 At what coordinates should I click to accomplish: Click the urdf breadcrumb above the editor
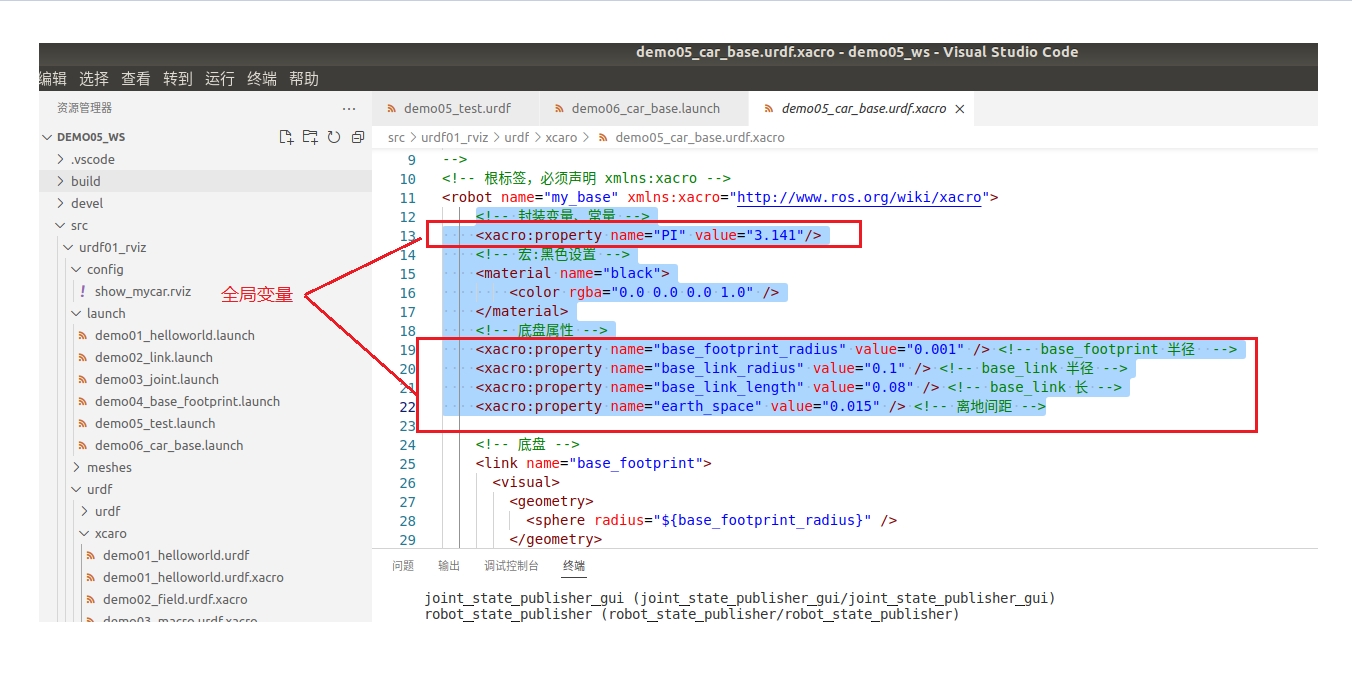tap(518, 137)
